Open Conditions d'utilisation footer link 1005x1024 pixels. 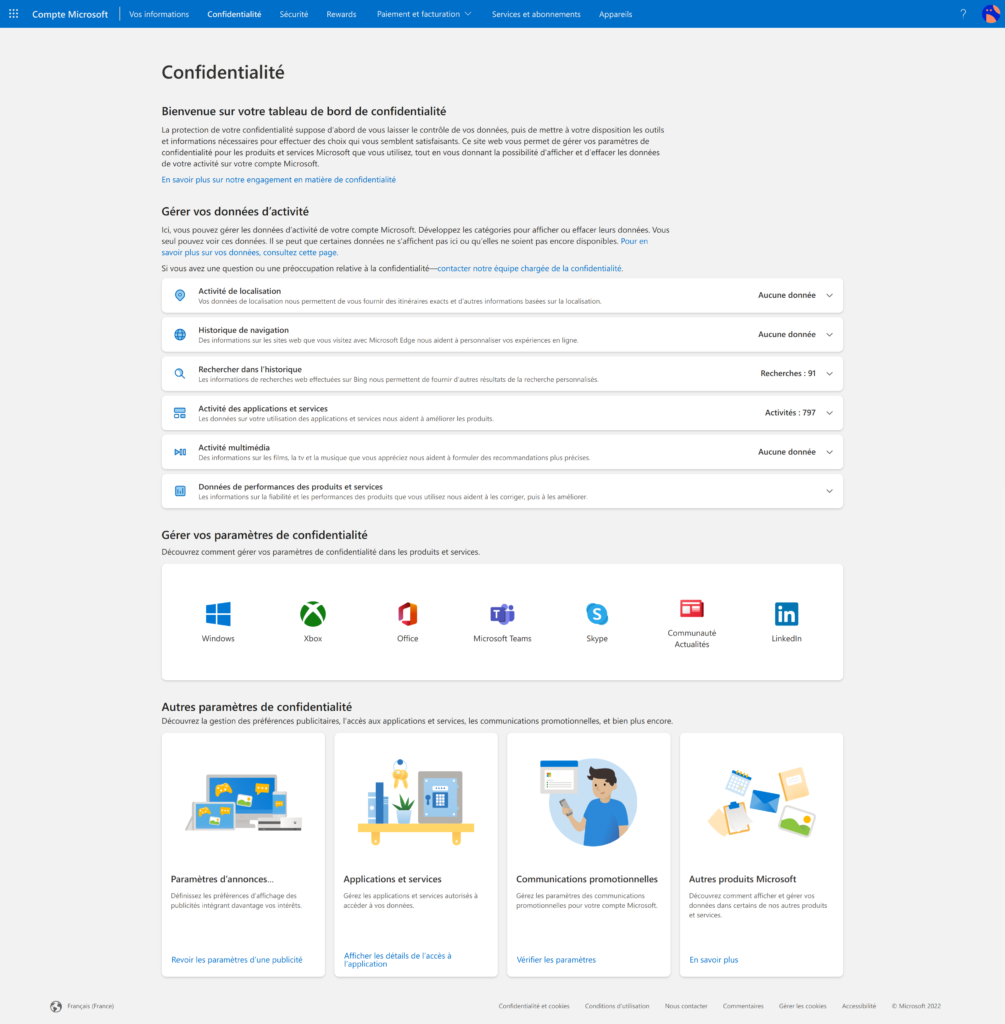point(616,1006)
